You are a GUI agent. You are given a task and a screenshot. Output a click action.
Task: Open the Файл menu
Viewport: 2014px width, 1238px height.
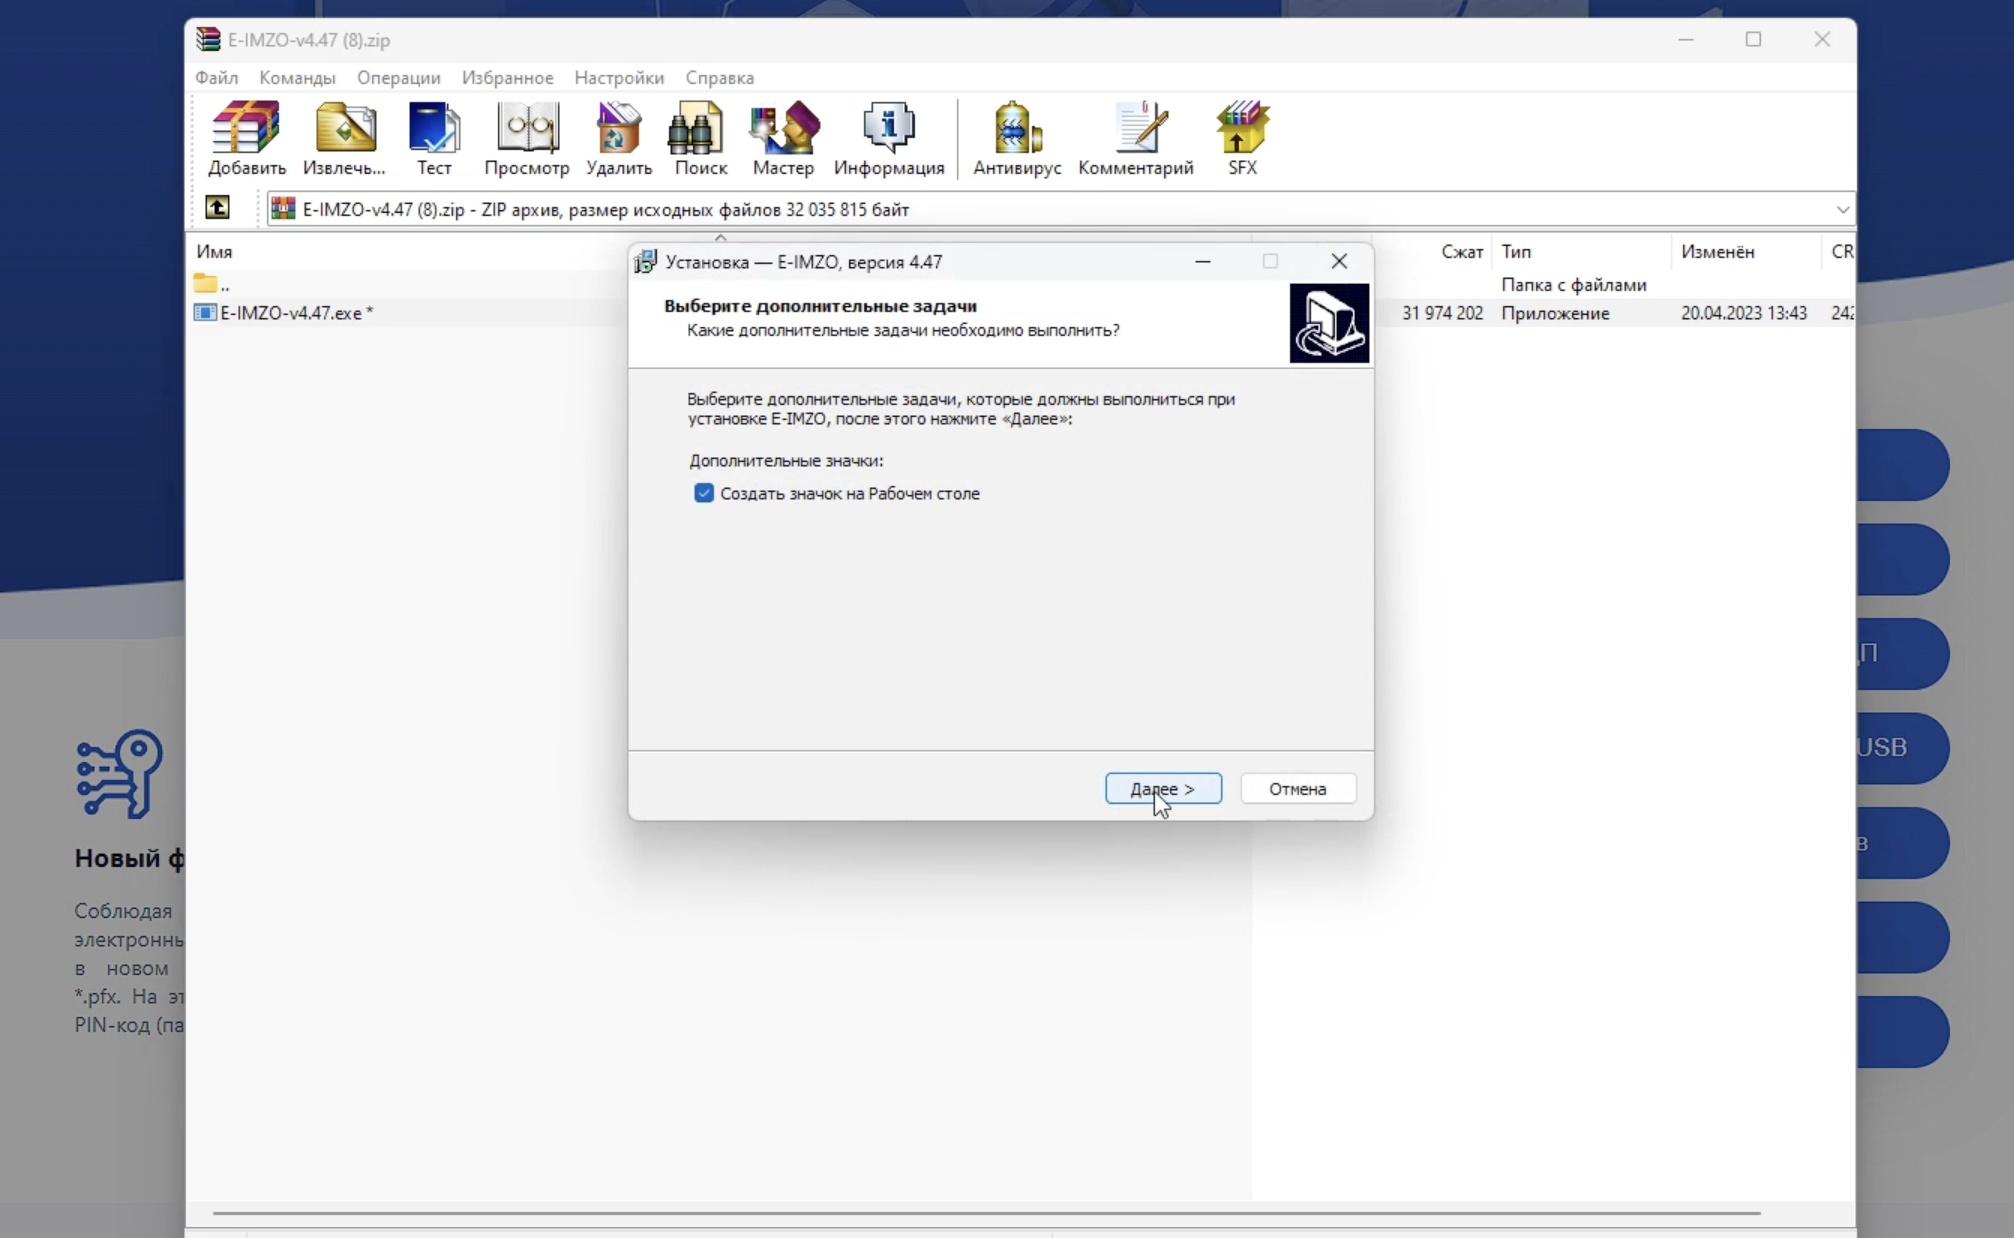(x=216, y=77)
